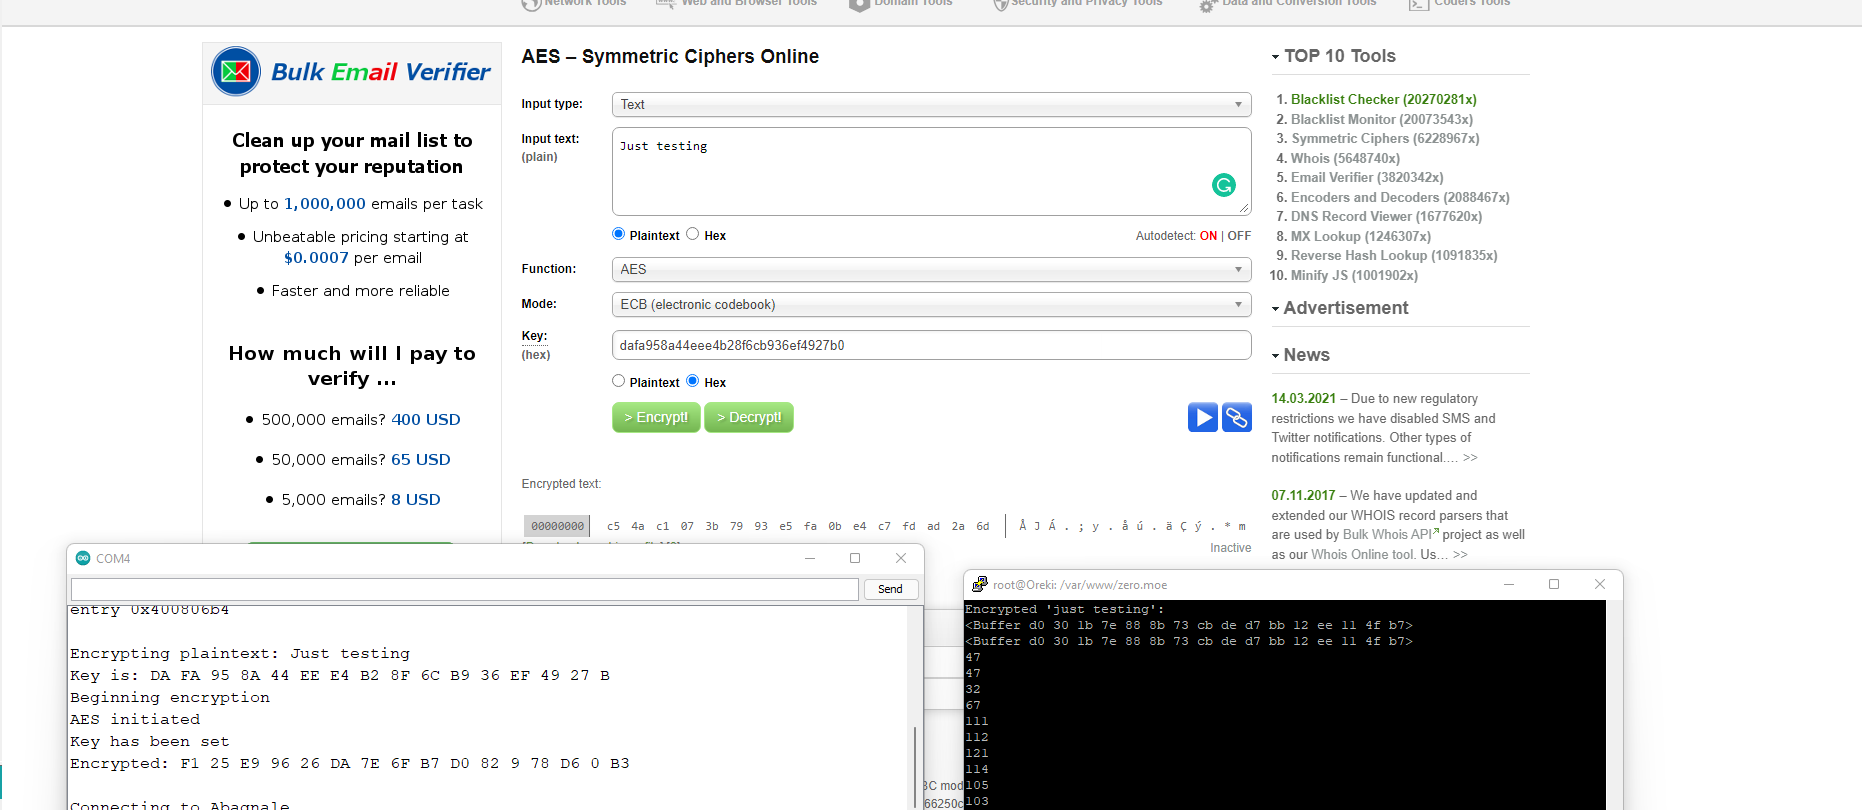1862x810 pixels.
Task: Click the 400 USD pricing link
Action: pos(426,419)
